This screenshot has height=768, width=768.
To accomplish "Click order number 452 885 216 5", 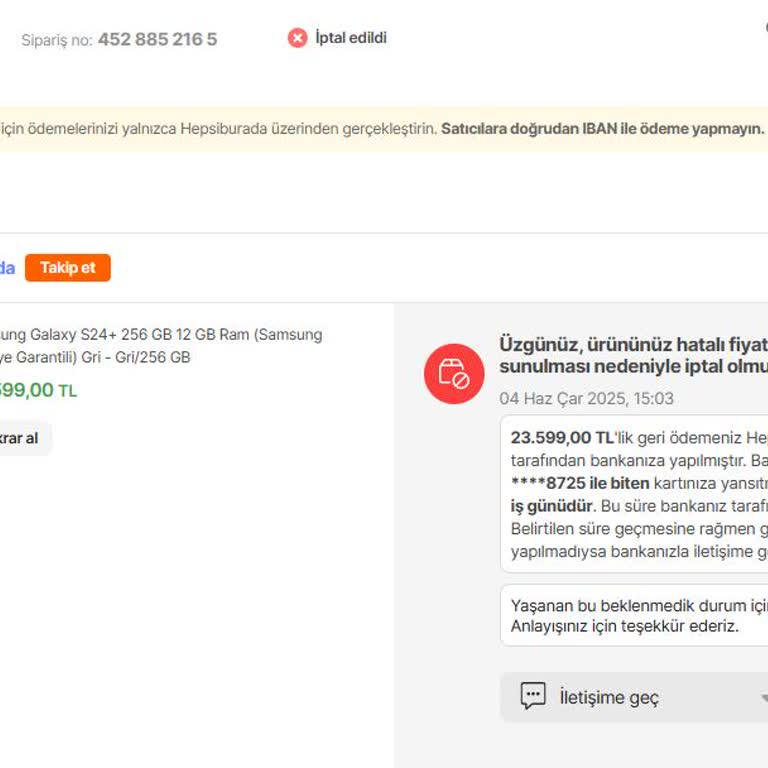I will (x=157, y=39).
